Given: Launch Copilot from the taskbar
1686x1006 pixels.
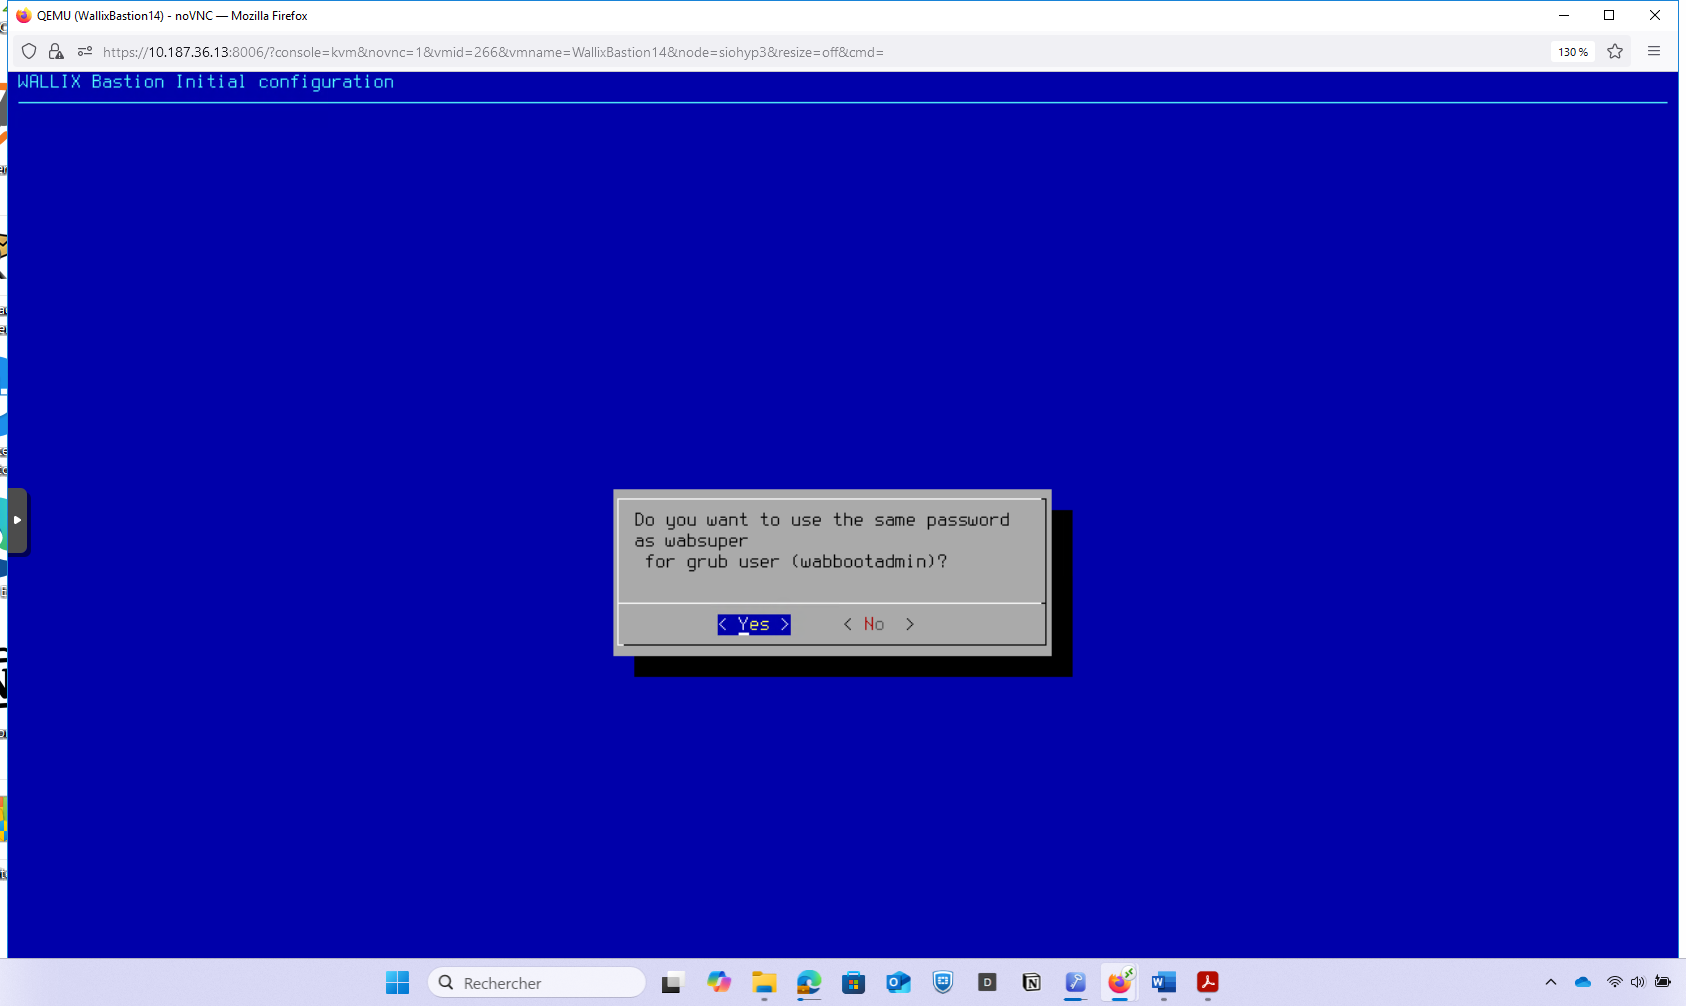Looking at the screenshot, I should (x=718, y=983).
